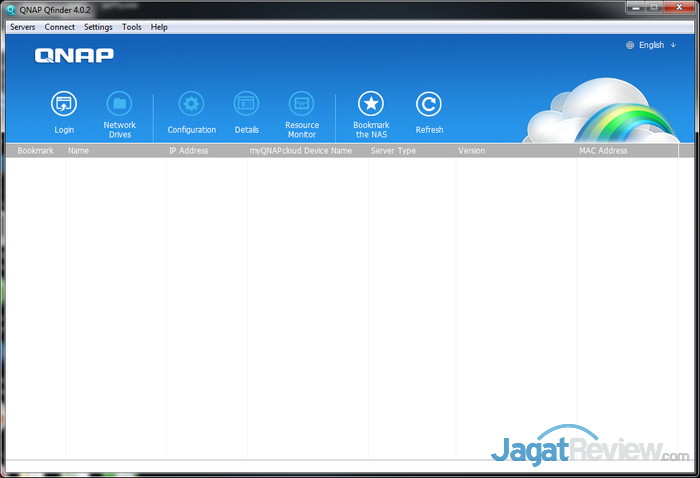Launch the Resource Monitor icon
Viewport: 700px width, 478px height.
[301, 104]
